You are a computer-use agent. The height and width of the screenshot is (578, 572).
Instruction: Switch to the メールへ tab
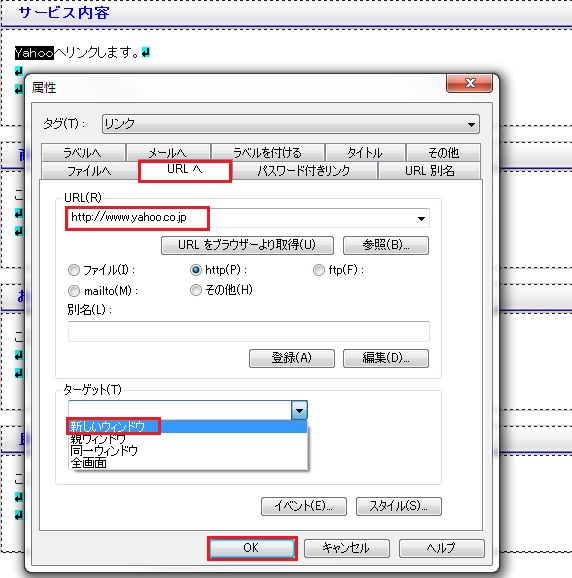[168, 152]
